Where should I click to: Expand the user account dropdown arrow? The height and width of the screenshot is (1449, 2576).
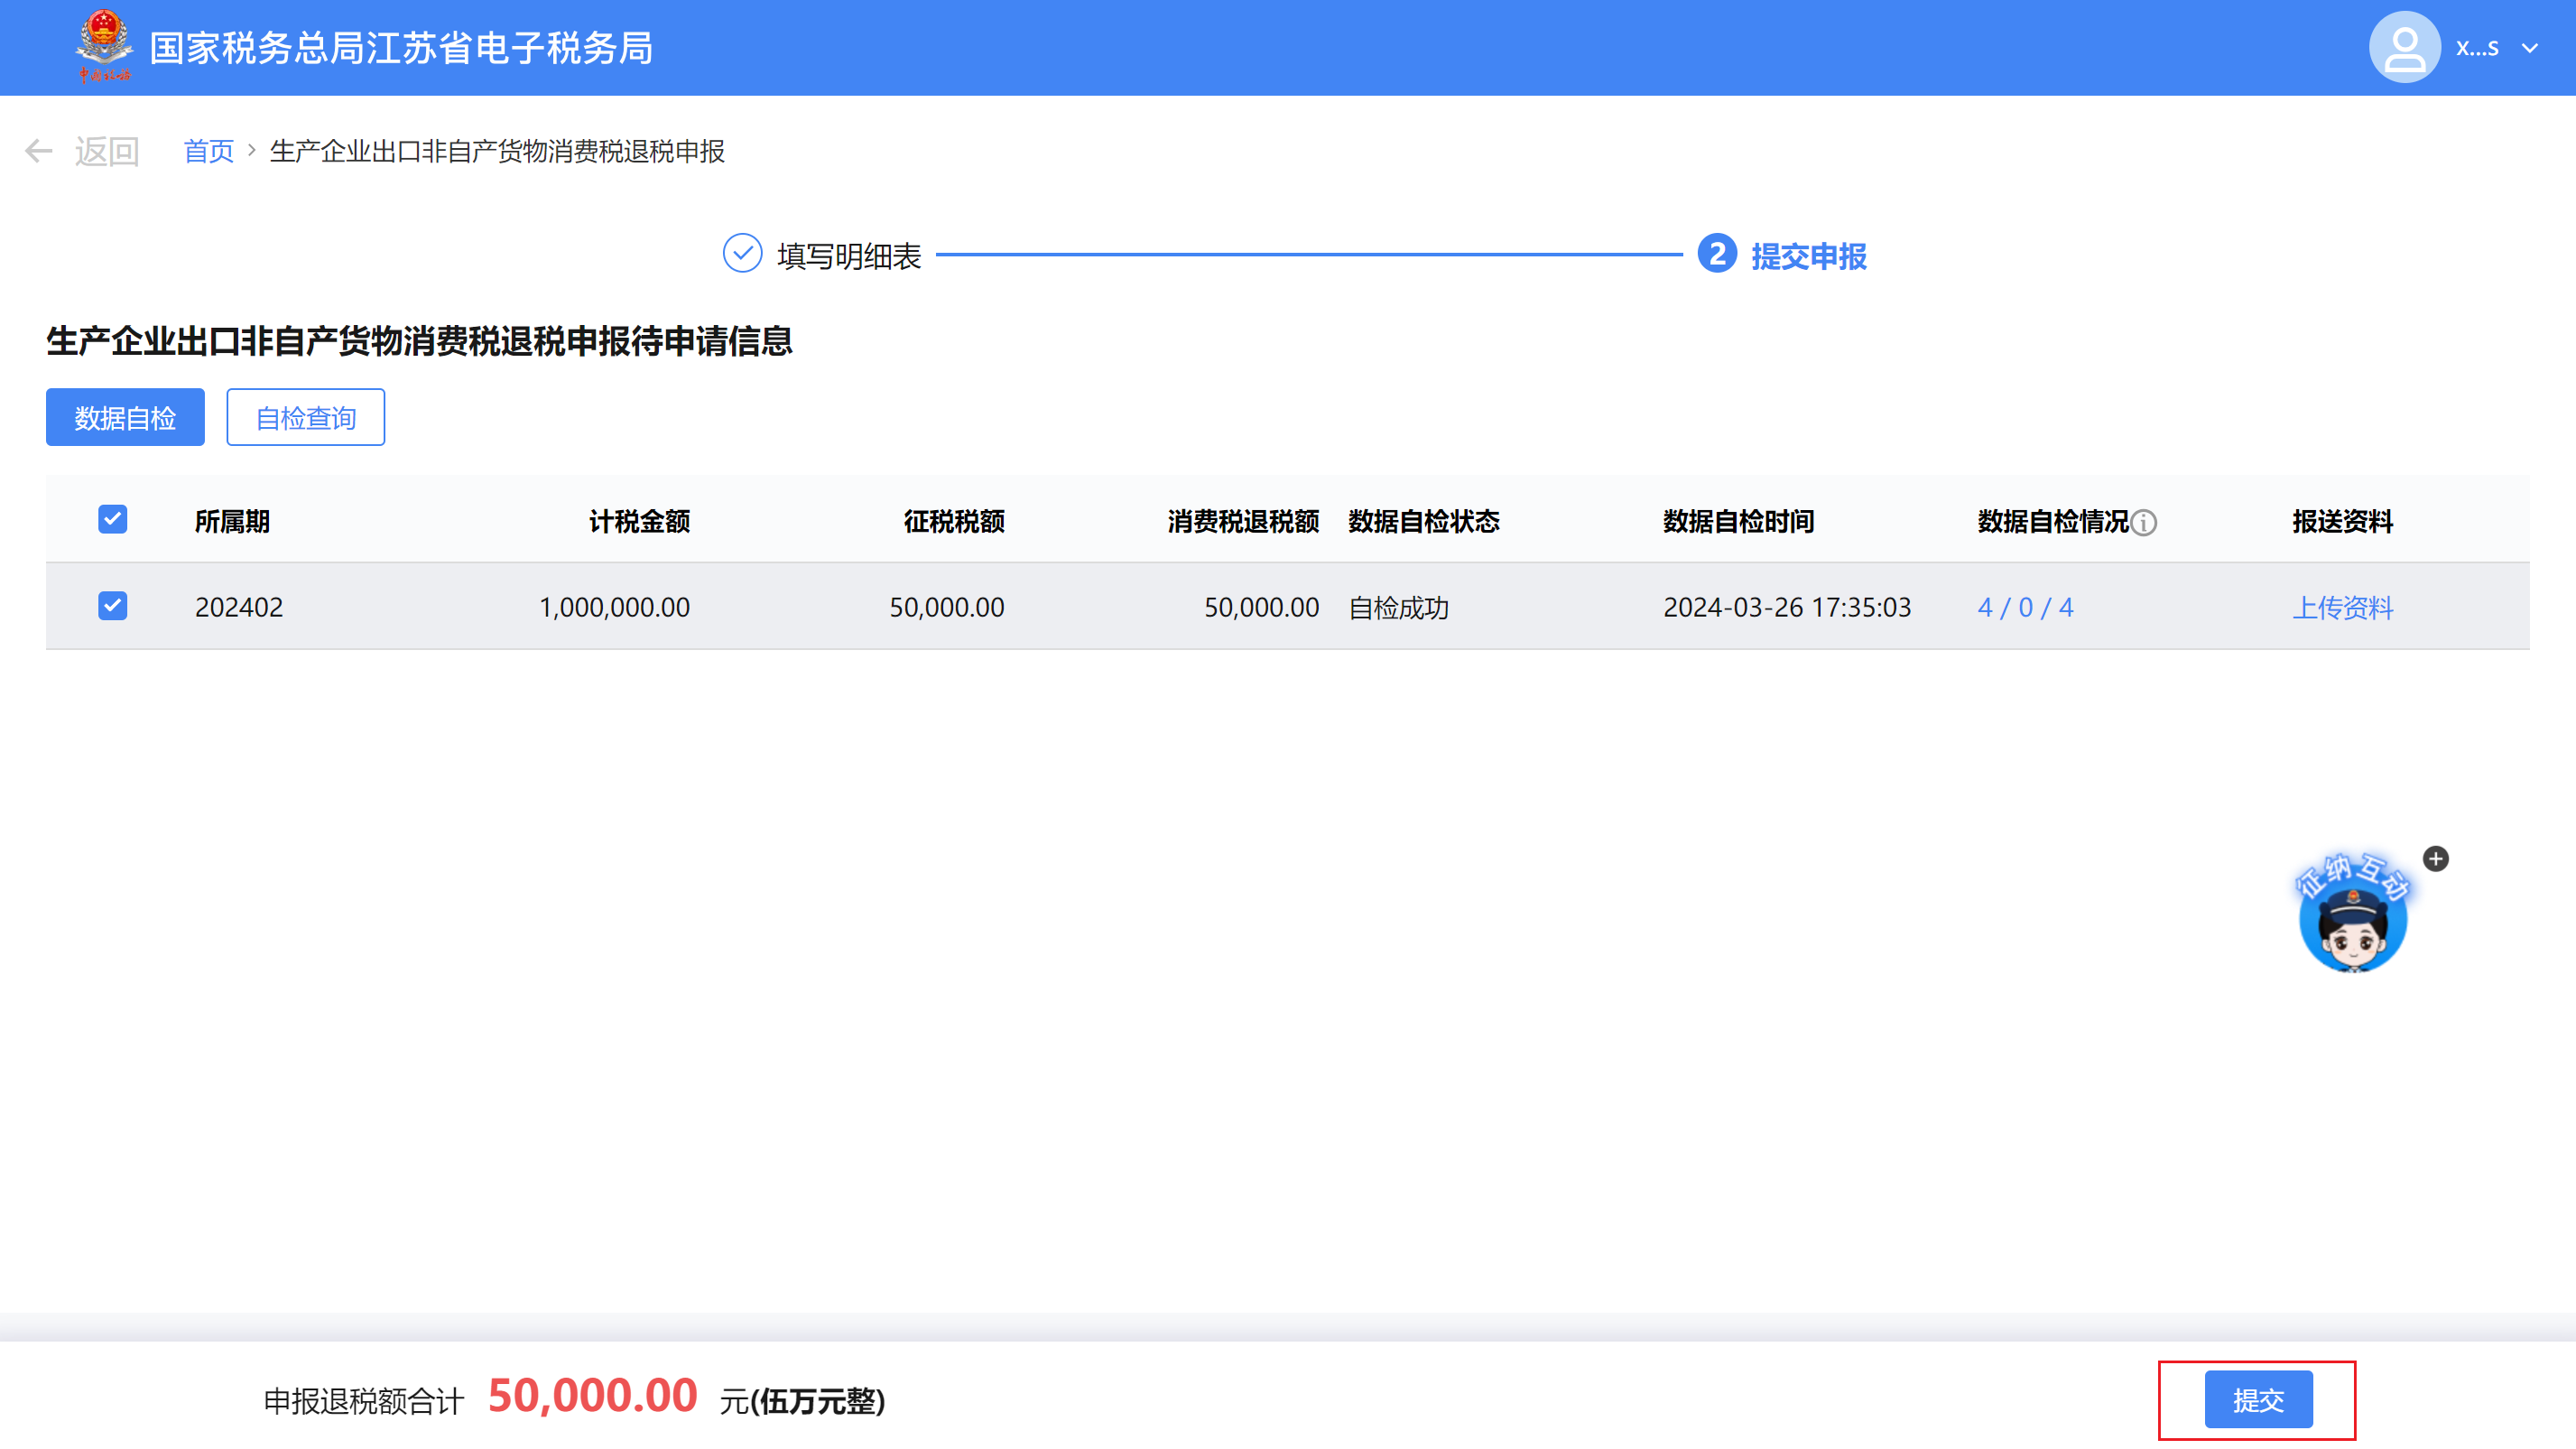click(x=2530, y=48)
